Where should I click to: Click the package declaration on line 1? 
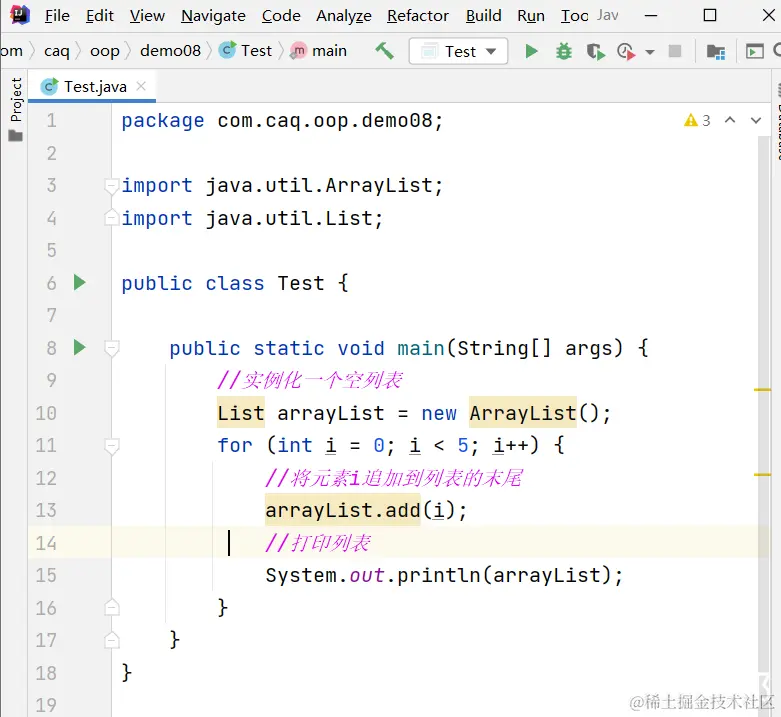coord(282,121)
